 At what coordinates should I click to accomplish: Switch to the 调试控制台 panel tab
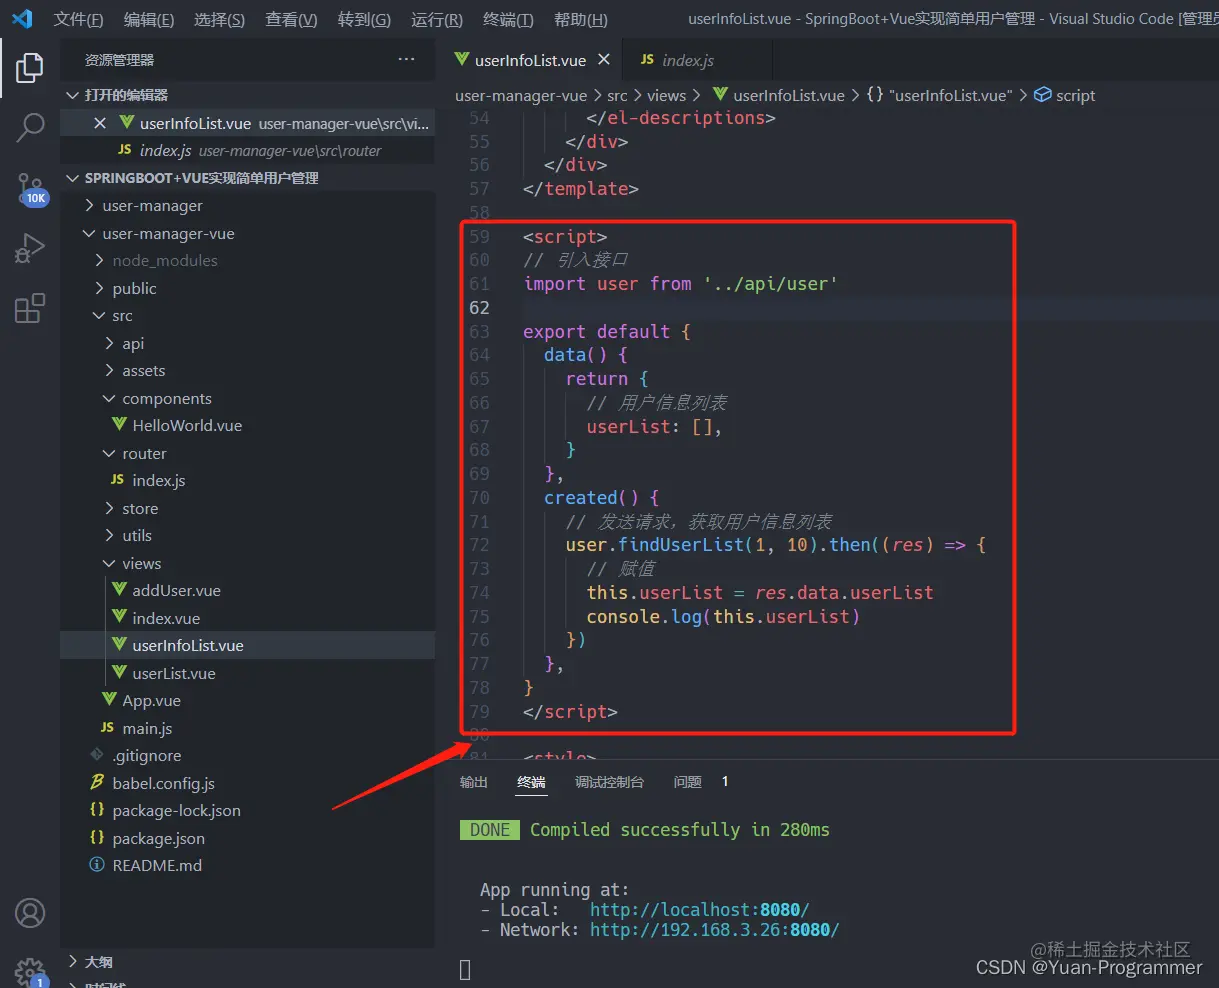point(609,782)
